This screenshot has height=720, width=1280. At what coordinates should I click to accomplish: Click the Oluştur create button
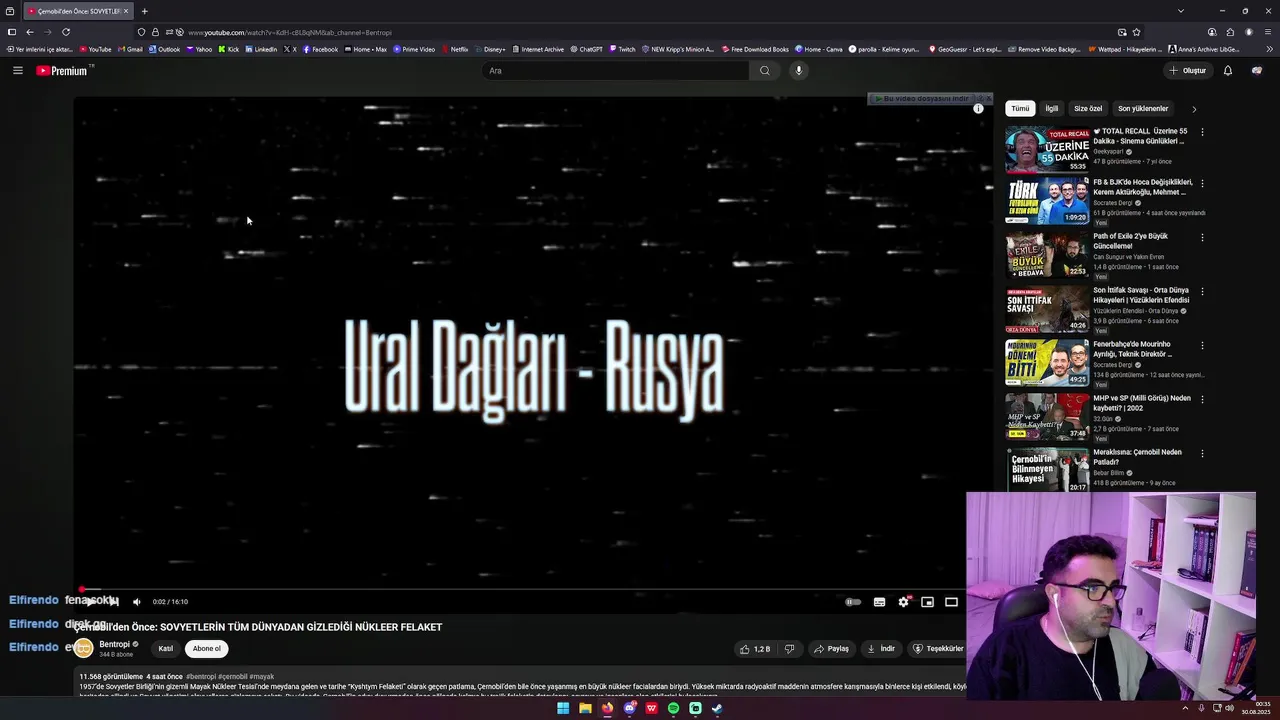point(1187,70)
